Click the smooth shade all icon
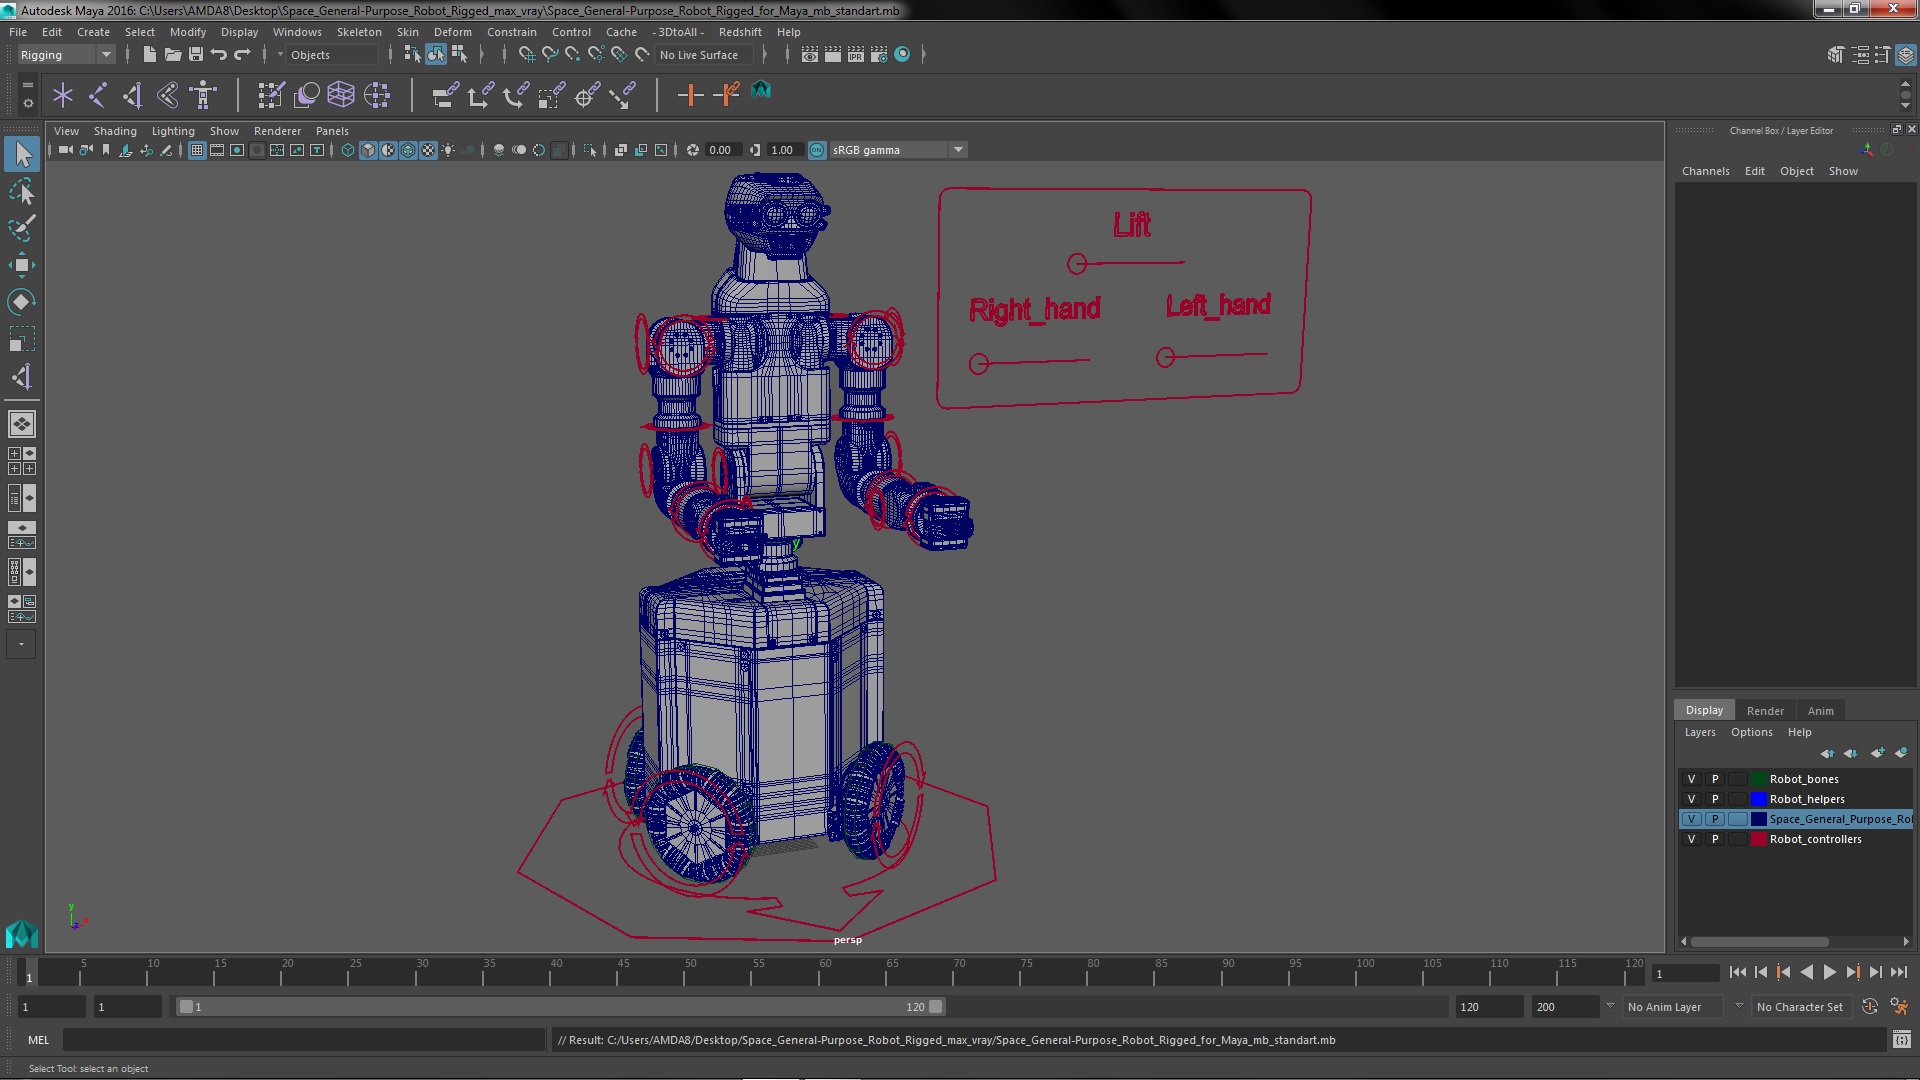 point(368,150)
